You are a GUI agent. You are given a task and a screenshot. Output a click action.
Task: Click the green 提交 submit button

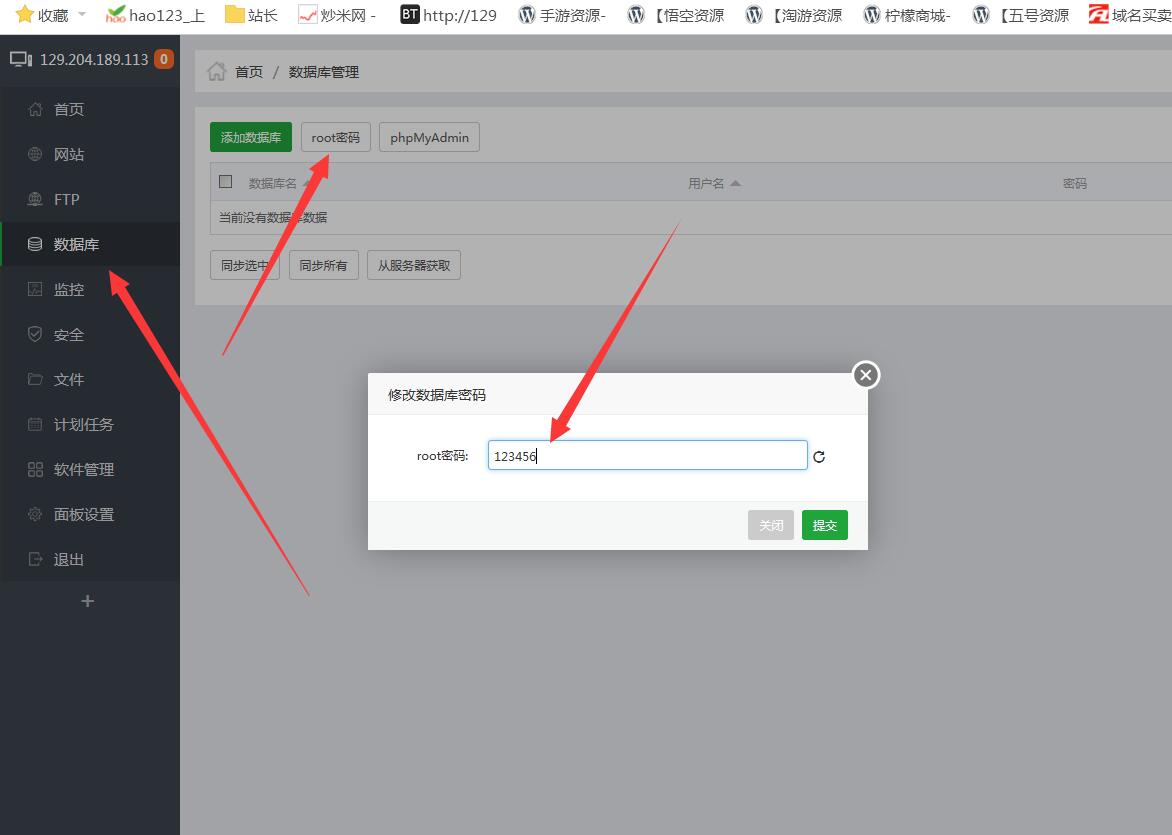coord(824,525)
